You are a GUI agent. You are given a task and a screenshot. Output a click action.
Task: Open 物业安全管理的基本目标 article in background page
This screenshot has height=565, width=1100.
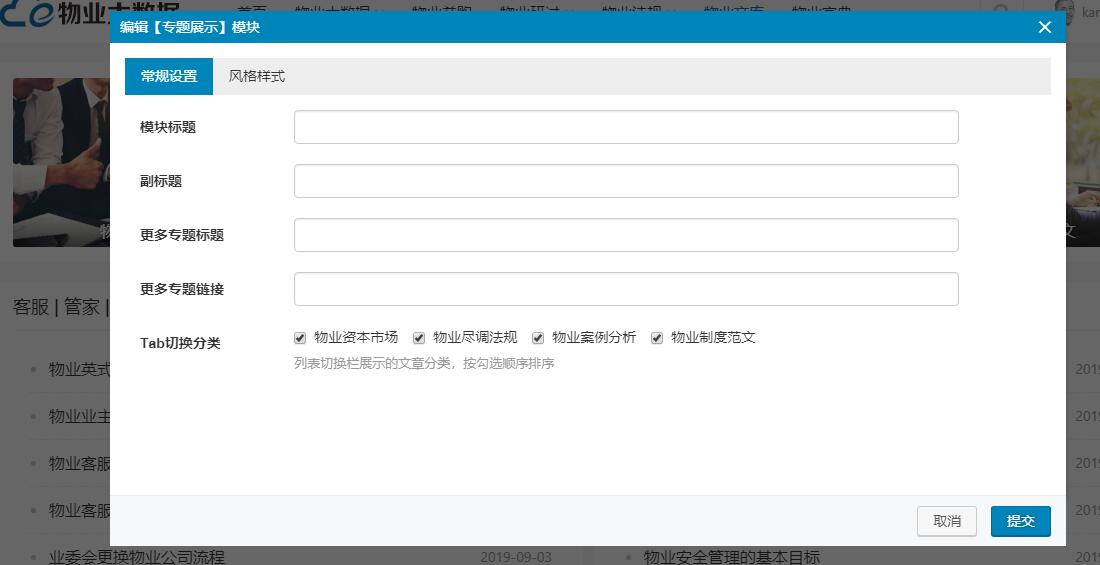pos(732,557)
